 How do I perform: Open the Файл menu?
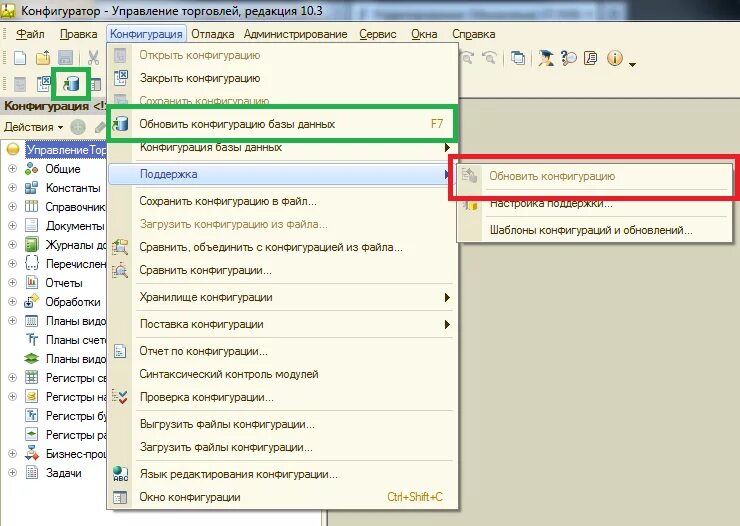(30, 34)
